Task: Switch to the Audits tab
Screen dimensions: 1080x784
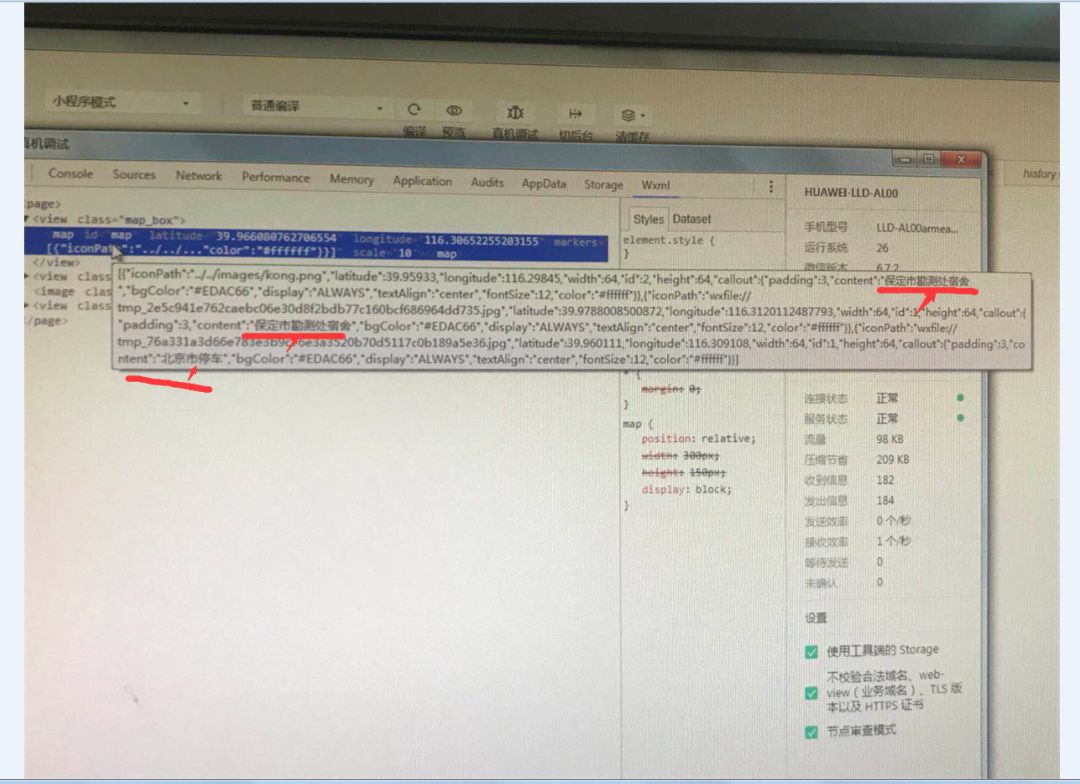Action: (x=487, y=182)
